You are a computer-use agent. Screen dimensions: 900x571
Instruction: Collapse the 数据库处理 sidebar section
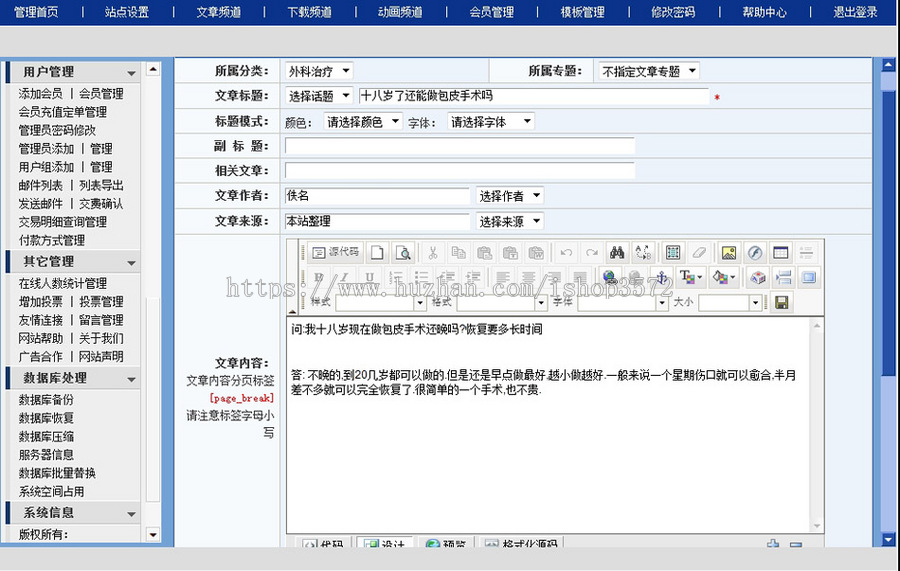click(131, 379)
